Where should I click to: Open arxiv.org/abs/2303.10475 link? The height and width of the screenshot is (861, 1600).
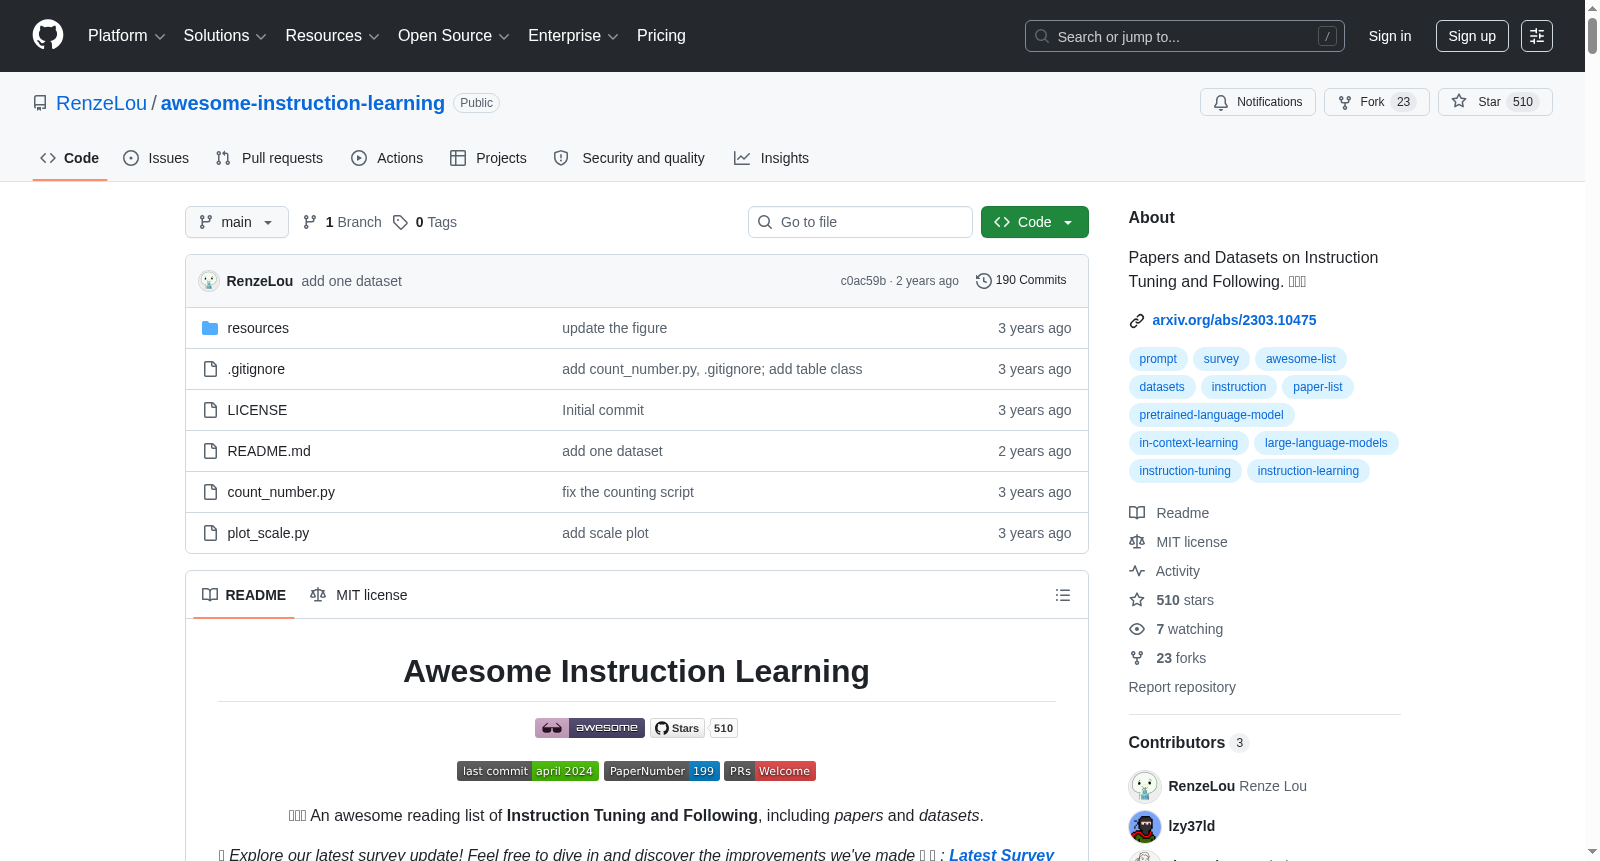click(x=1234, y=320)
